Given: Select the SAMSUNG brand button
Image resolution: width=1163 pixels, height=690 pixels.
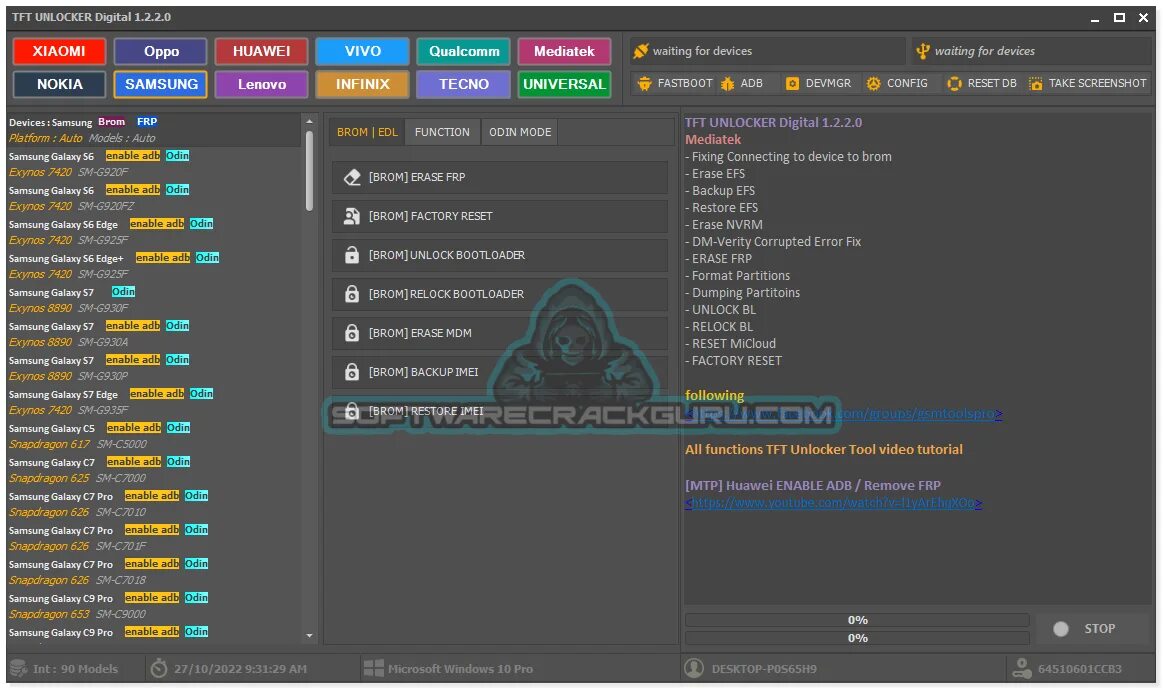Looking at the screenshot, I should tap(161, 84).
